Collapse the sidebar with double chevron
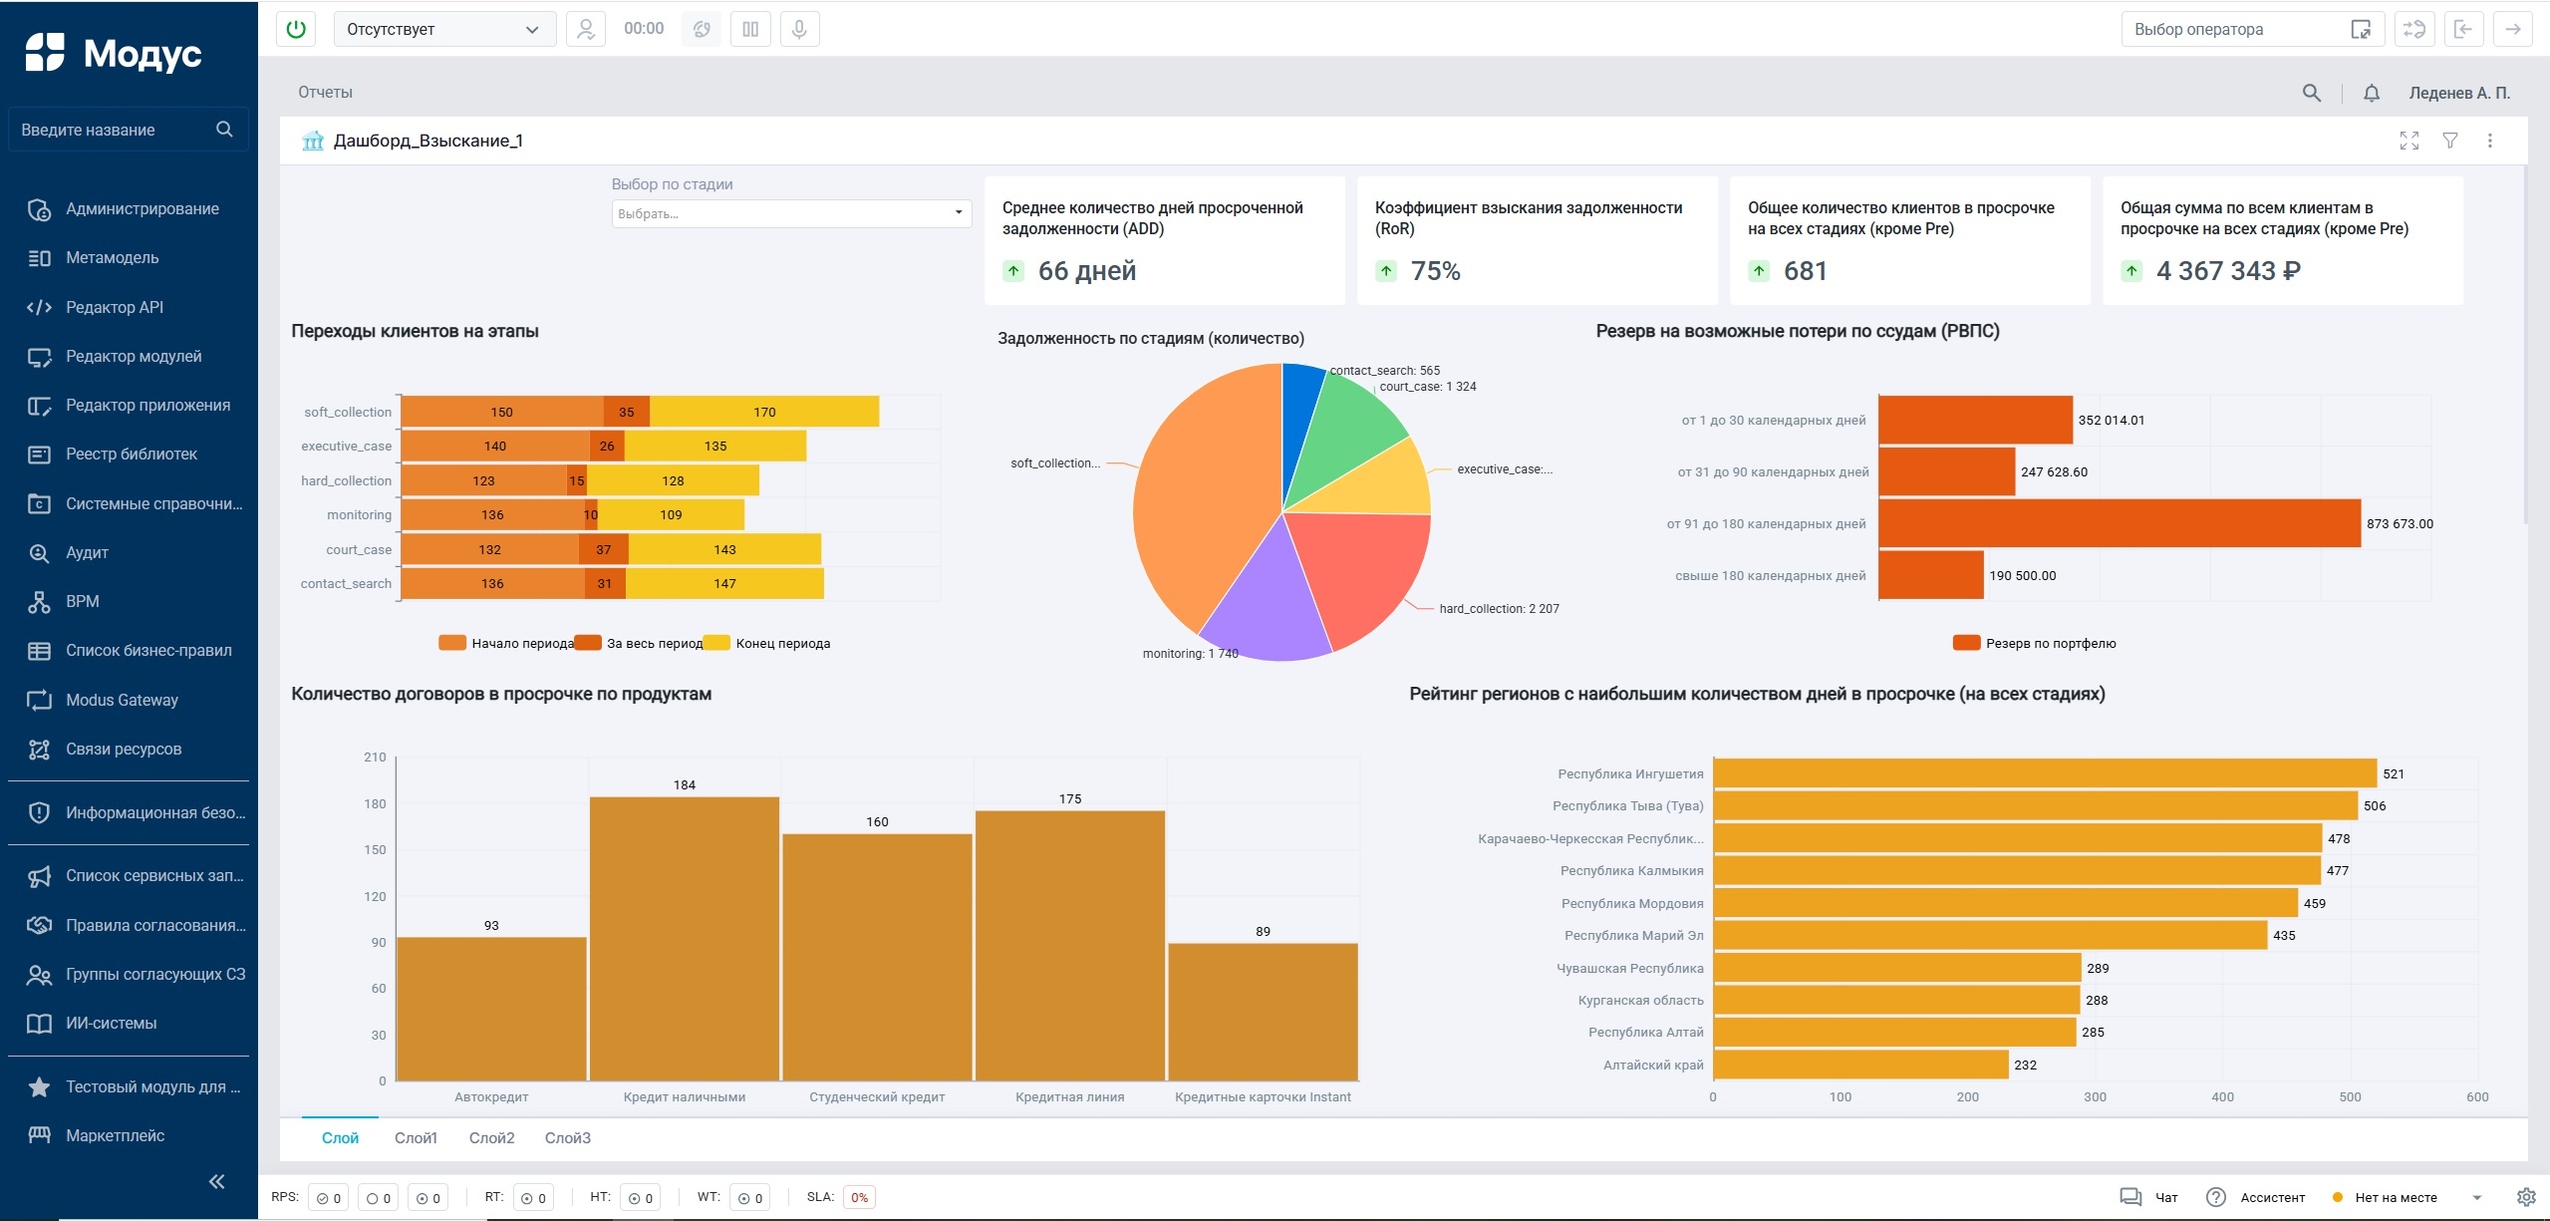 tap(216, 1181)
